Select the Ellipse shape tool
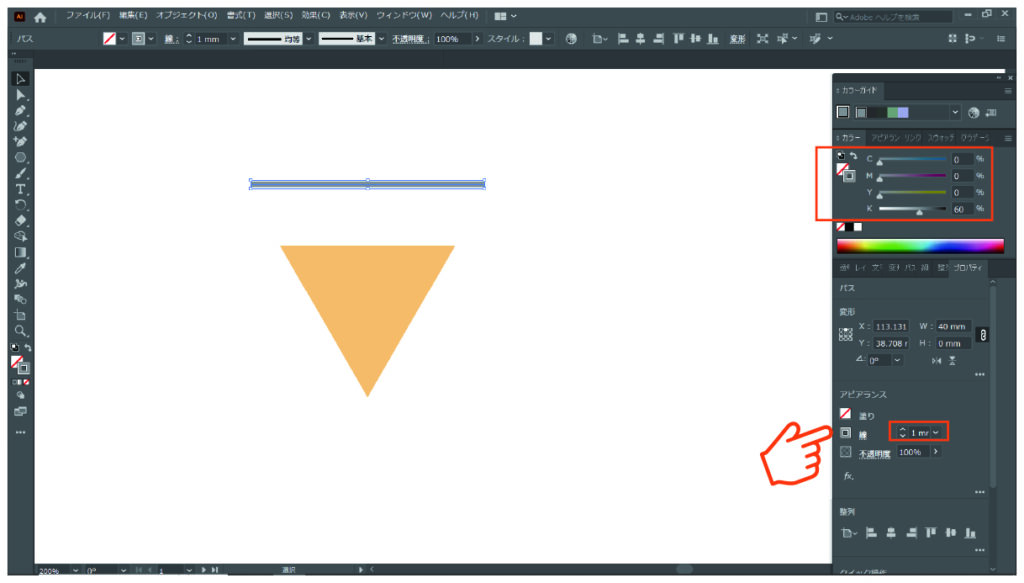1024x583 pixels. [x=20, y=158]
